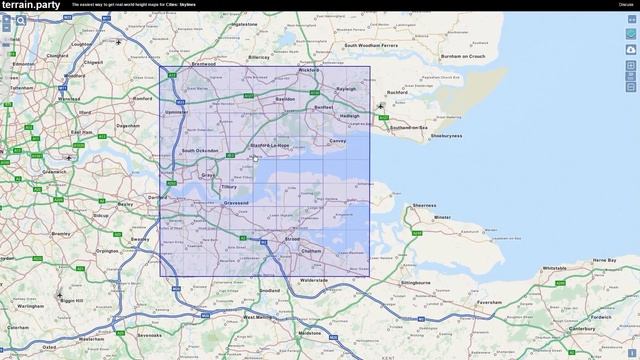Click the Billericay label
This screenshot has width=640, height=360.
pyautogui.click(x=259, y=58)
